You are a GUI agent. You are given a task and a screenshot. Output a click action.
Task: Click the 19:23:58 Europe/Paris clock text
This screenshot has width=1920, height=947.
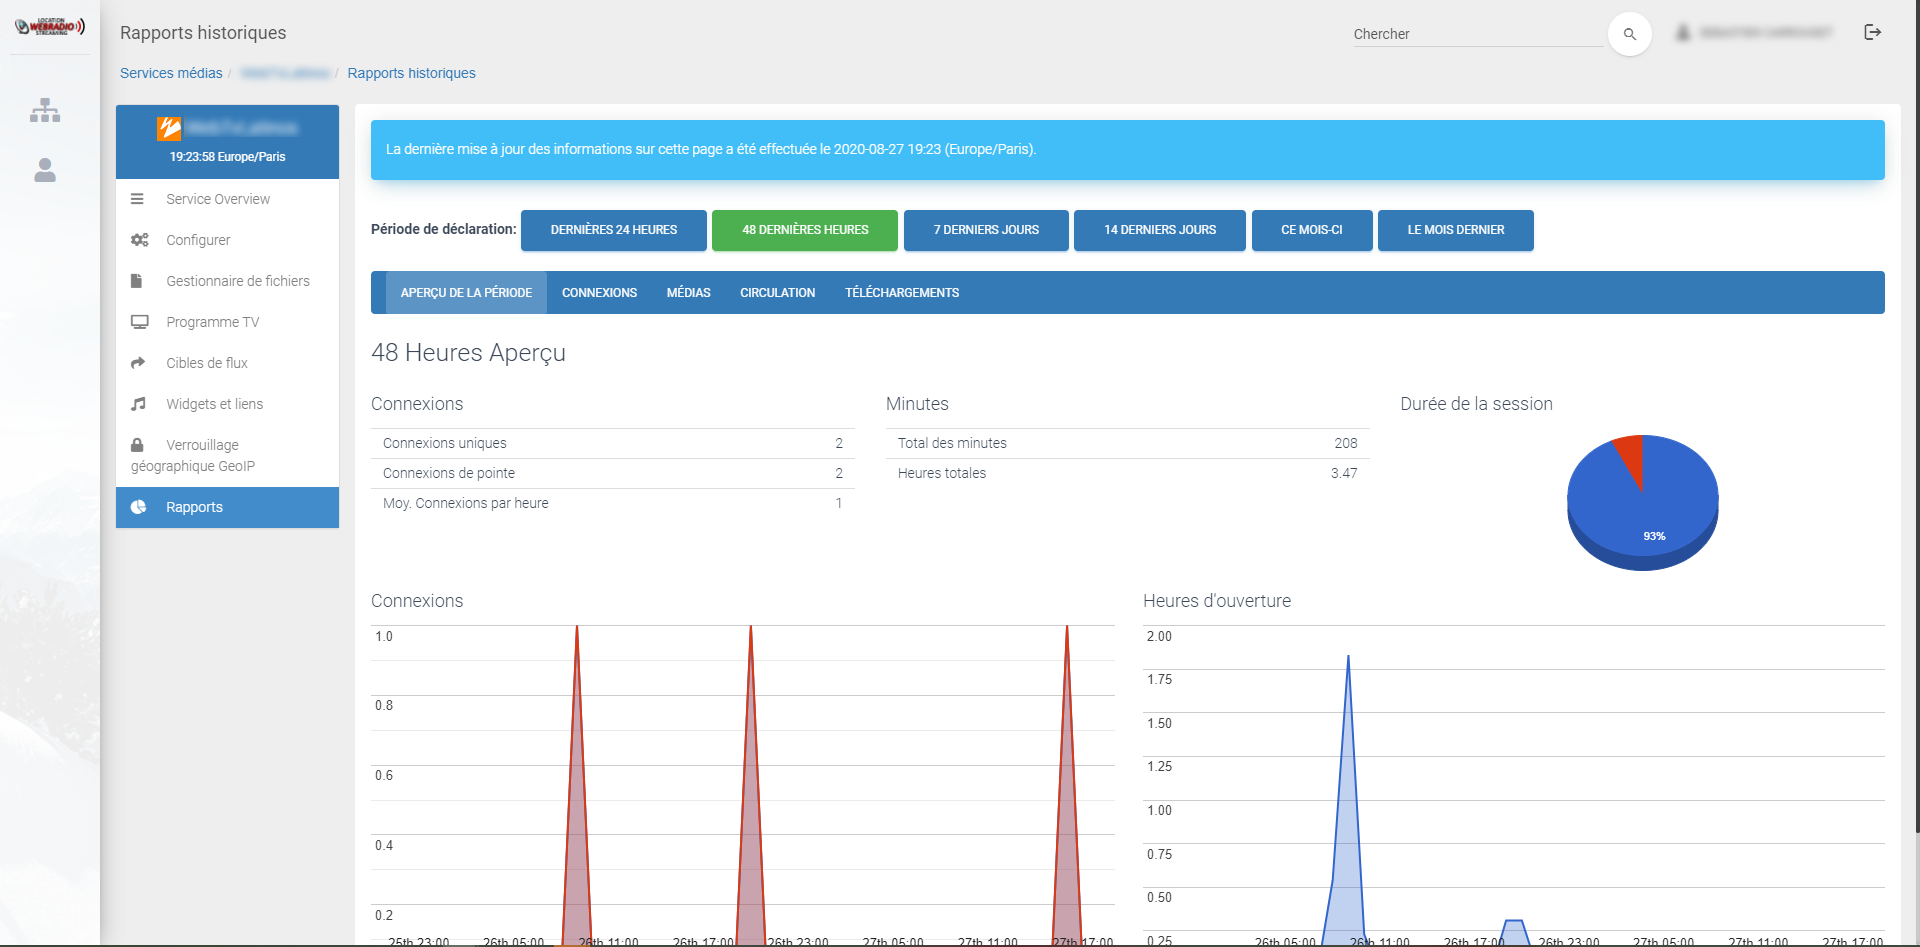click(227, 157)
